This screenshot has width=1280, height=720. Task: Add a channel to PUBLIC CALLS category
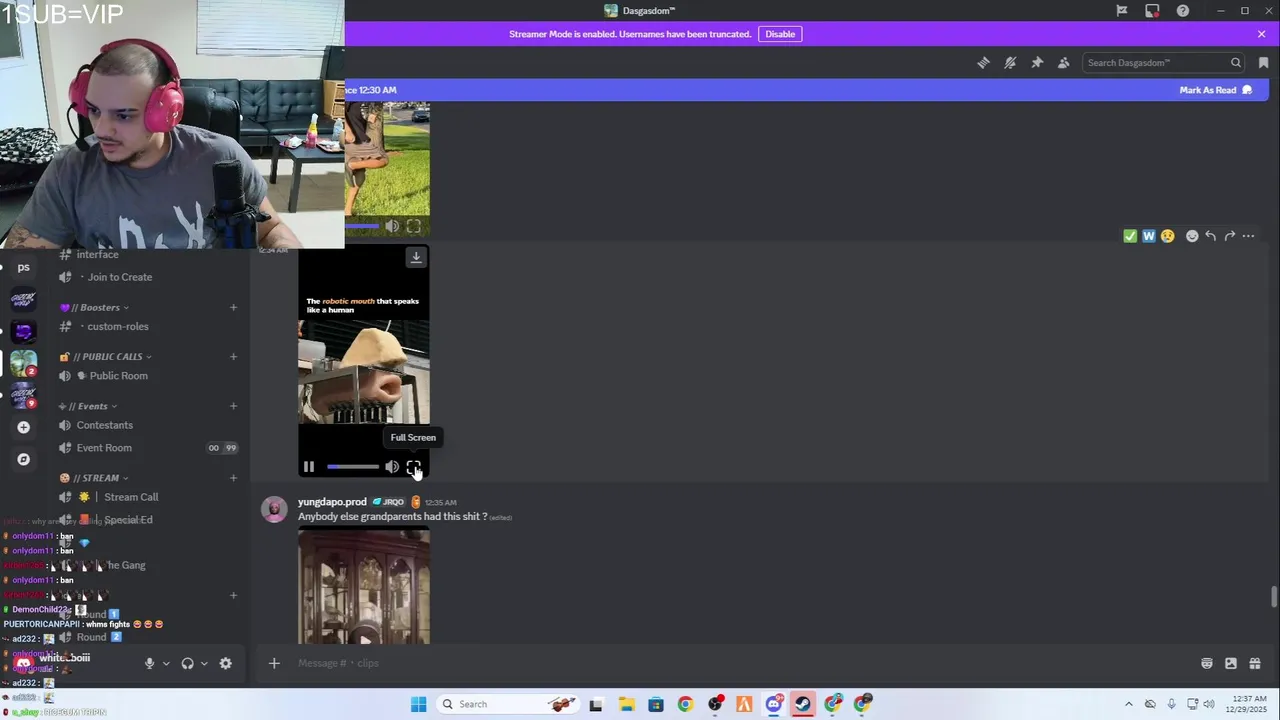(x=233, y=357)
